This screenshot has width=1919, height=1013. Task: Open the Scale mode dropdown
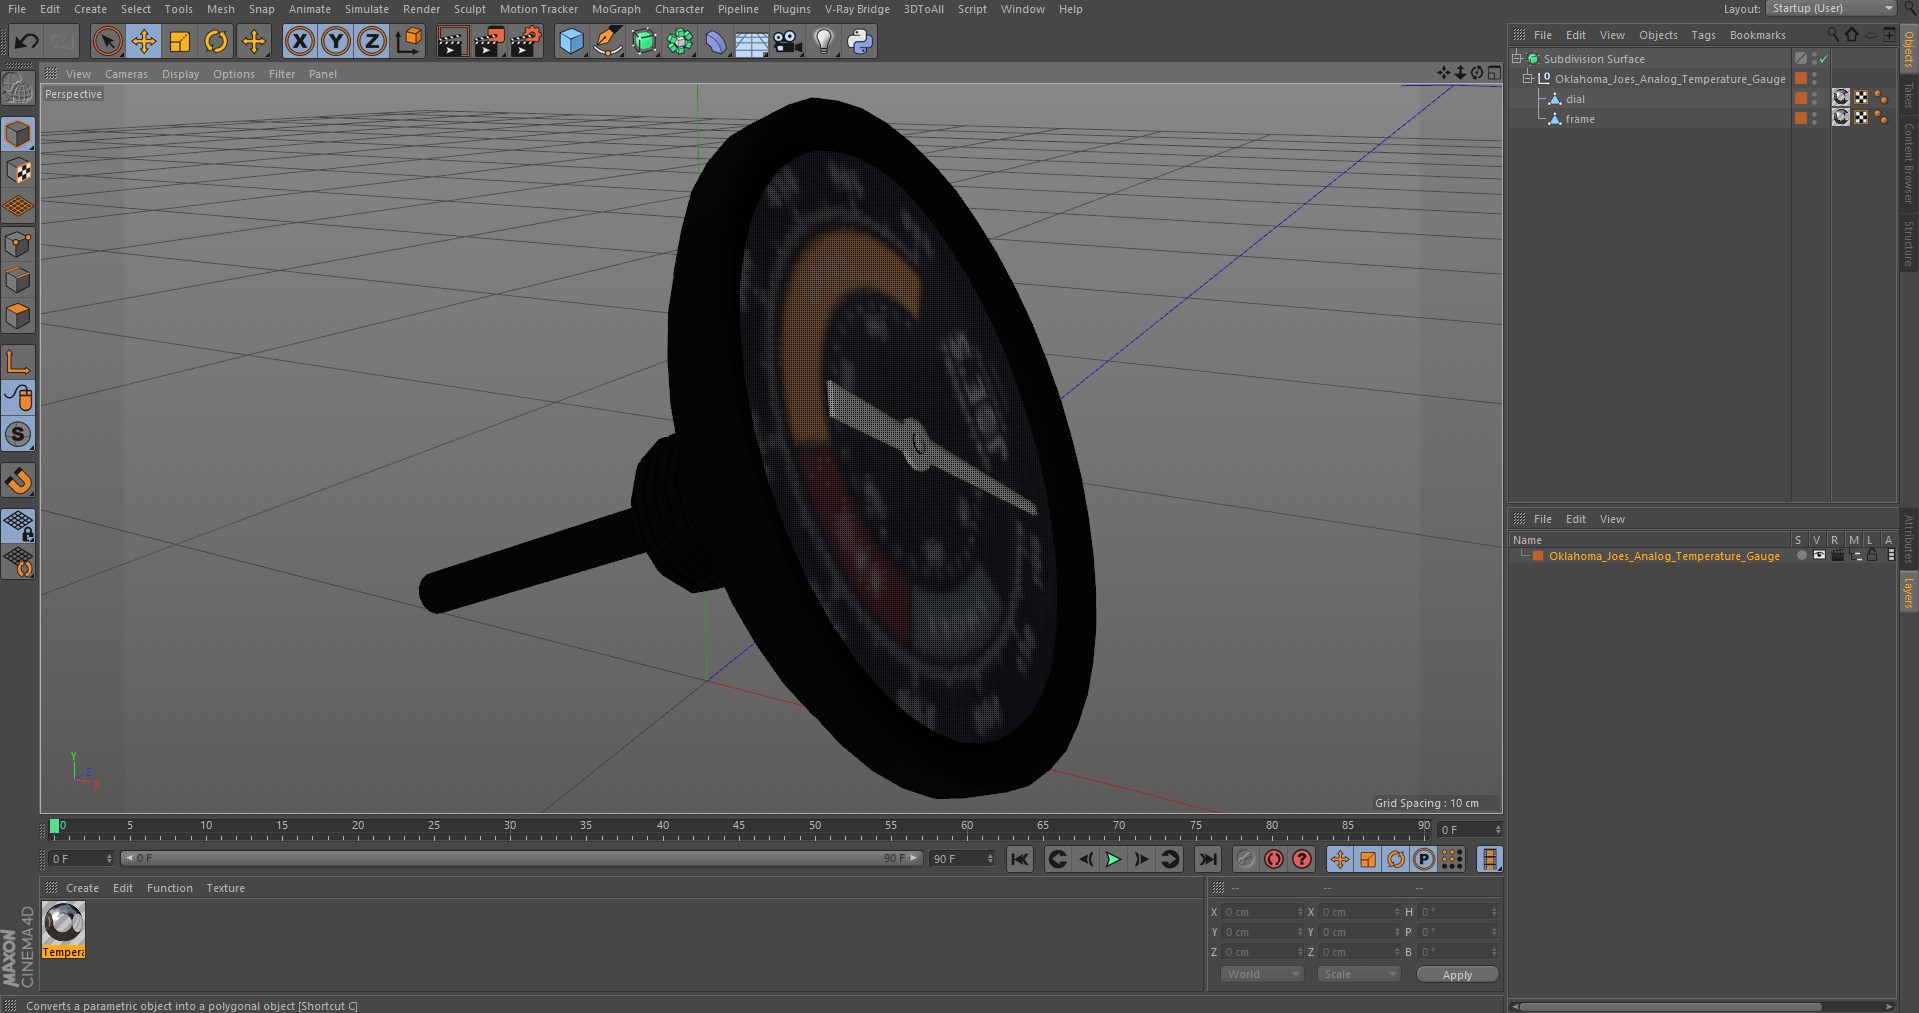pyautogui.click(x=1358, y=974)
